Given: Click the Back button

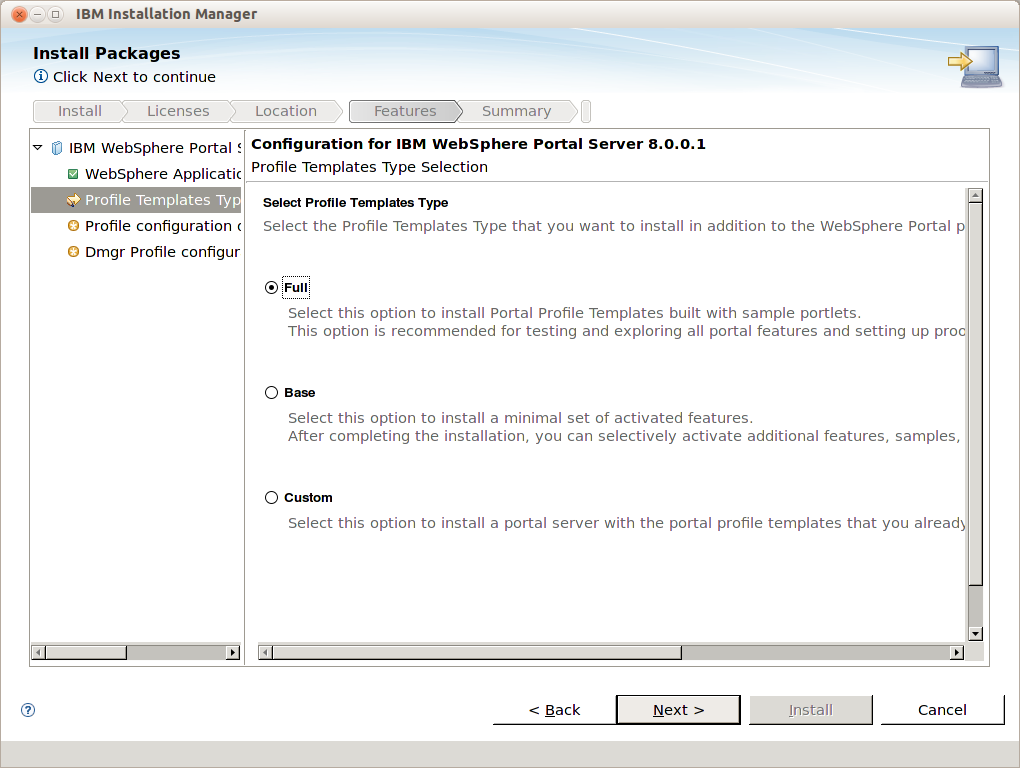Looking at the screenshot, I should coord(554,709).
